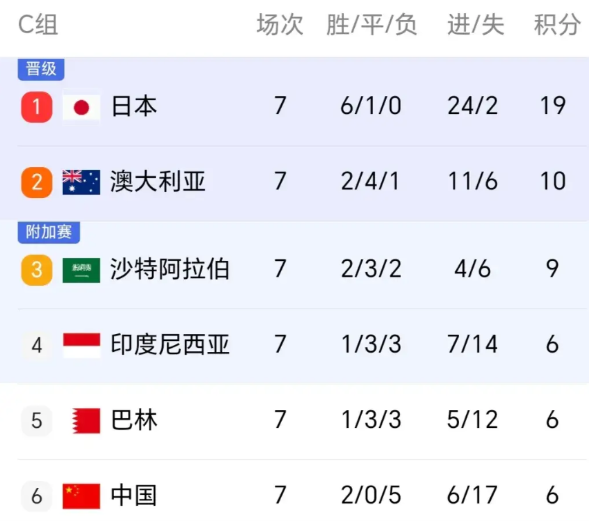The image size is (589, 521).
Task: Click the Japan flag icon
Action: click(x=82, y=107)
